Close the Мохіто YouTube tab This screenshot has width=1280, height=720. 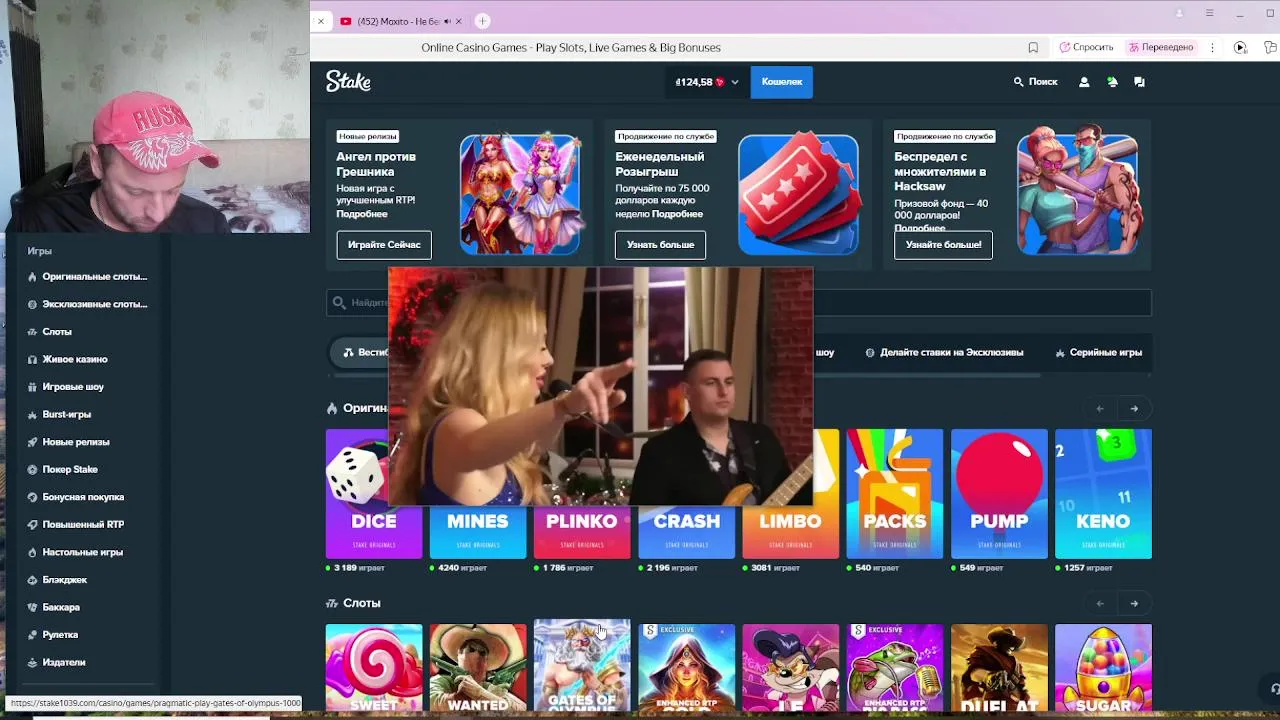point(461,21)
